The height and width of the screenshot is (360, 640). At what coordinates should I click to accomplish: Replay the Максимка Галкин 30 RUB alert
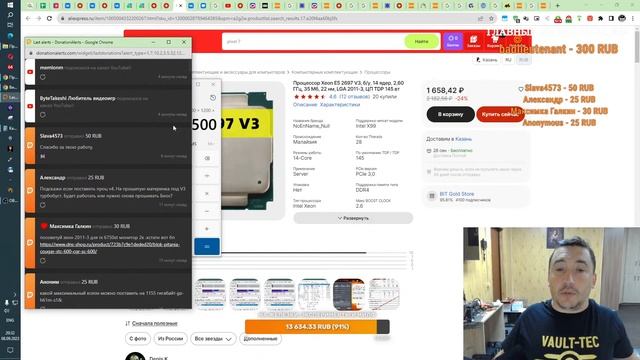pyautogui.click(x=43, y=260)
